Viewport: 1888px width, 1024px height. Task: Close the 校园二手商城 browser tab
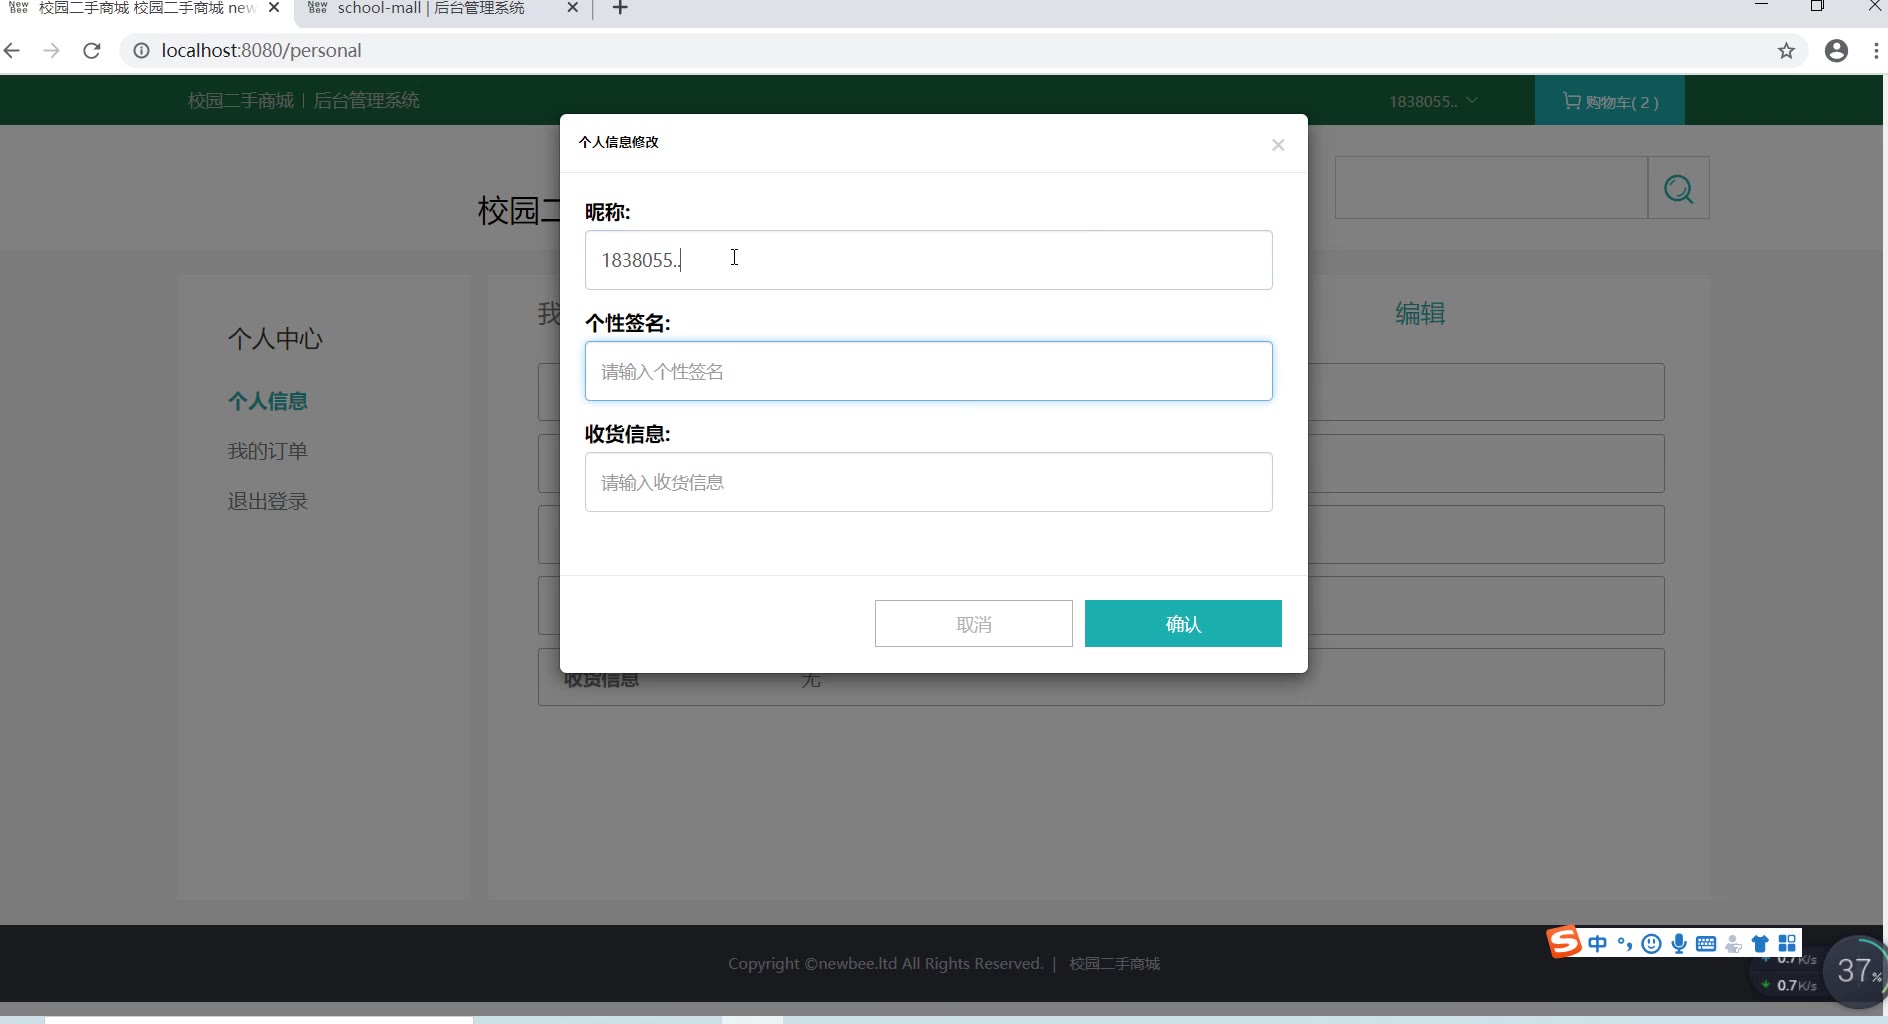click(x=274, y=8)
